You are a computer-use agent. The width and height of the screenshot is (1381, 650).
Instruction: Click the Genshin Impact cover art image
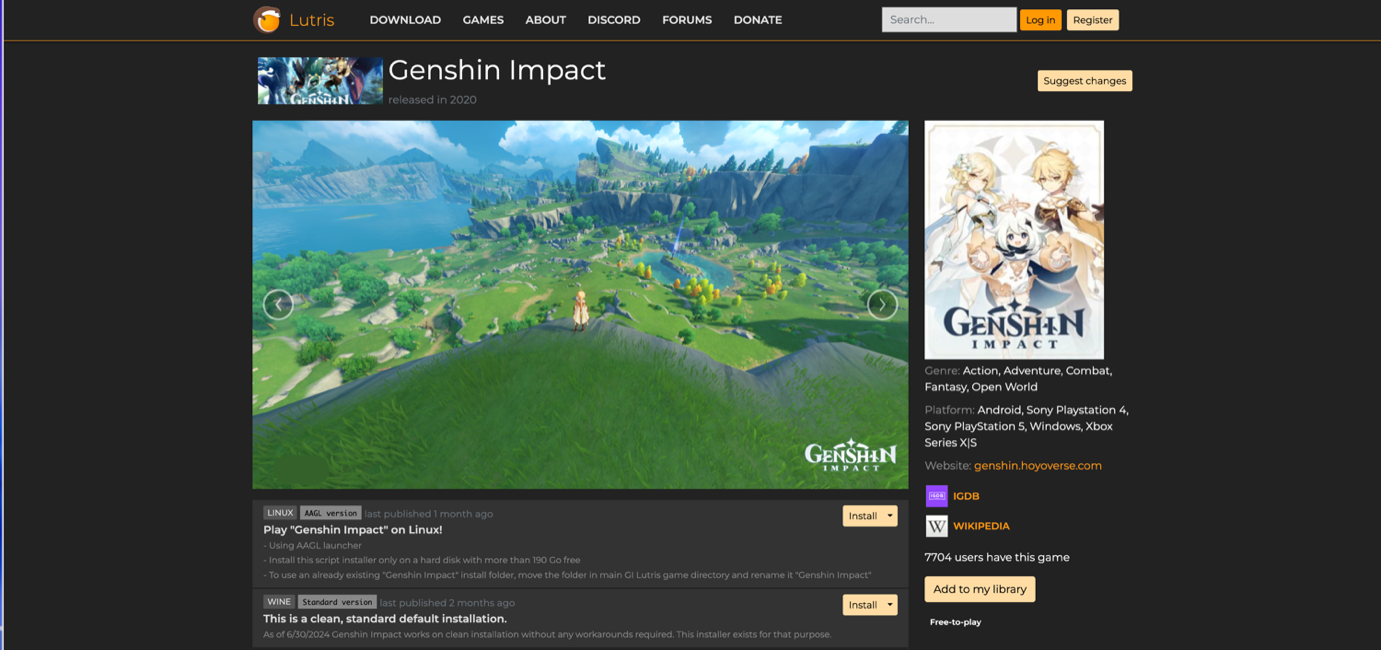(x=1014, y=240)
